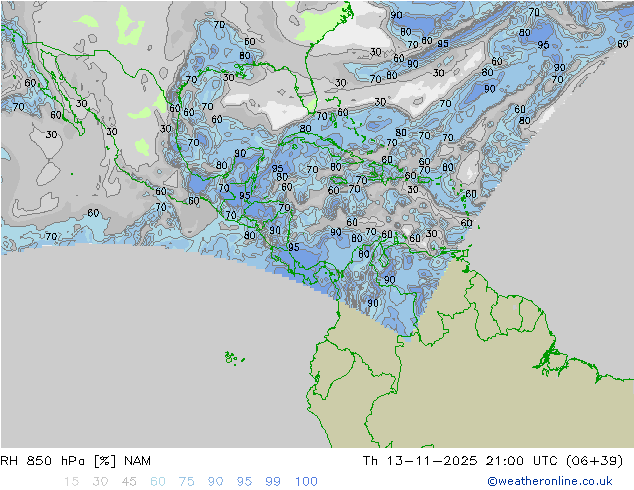Click the 60 value in the color legend

pyautogui.click(x=158, y=482)
